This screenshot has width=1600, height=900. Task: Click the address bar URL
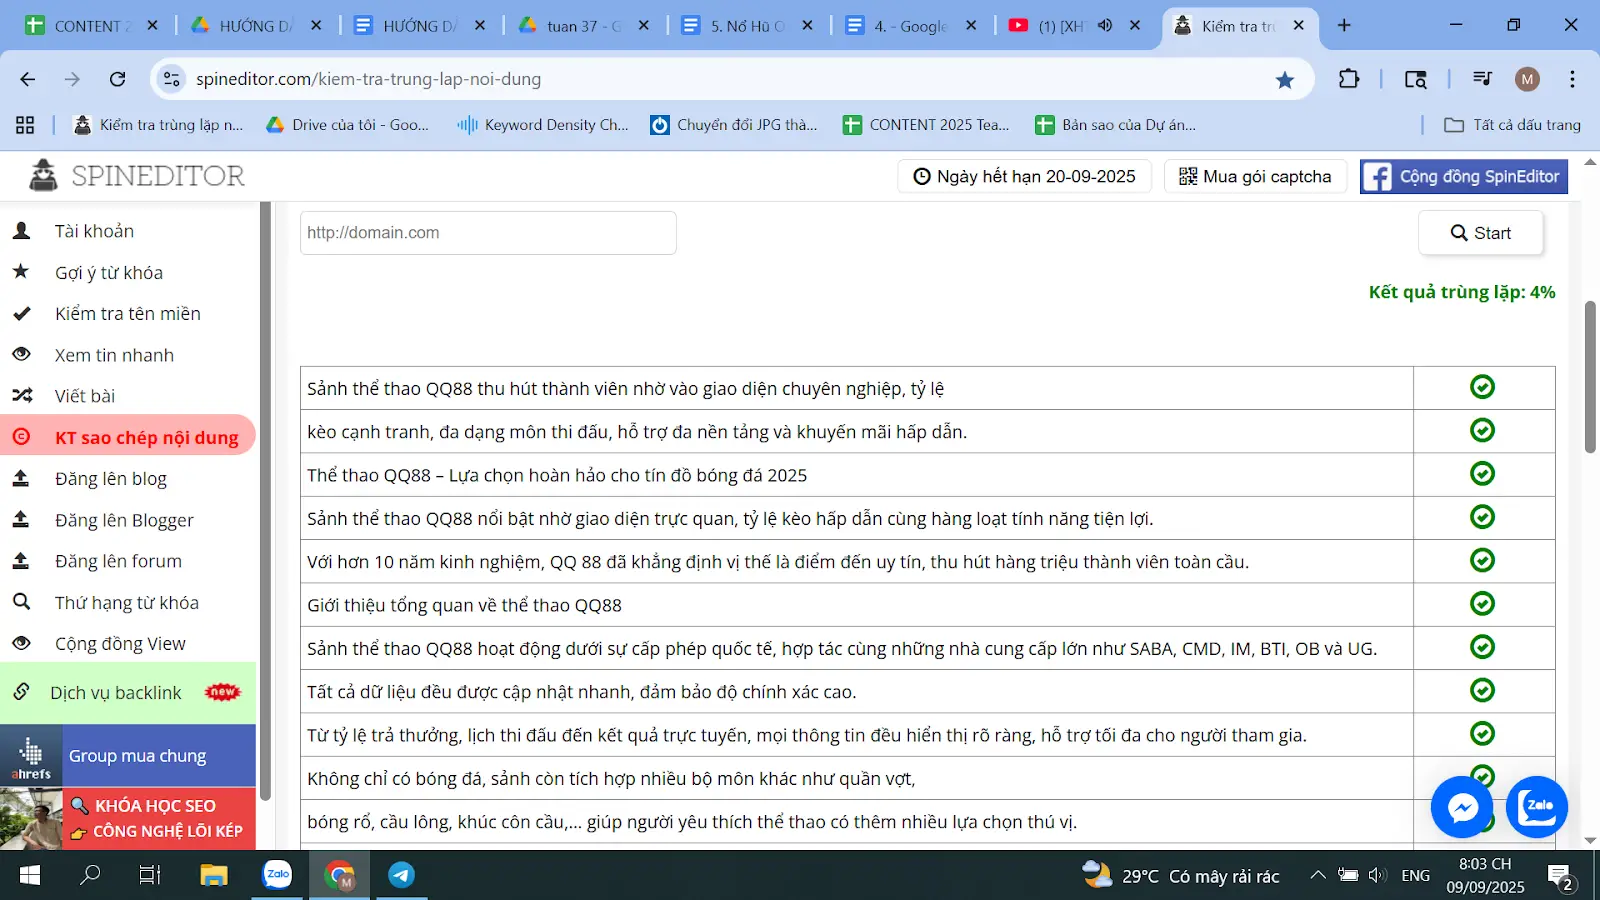tap(368, 79)
